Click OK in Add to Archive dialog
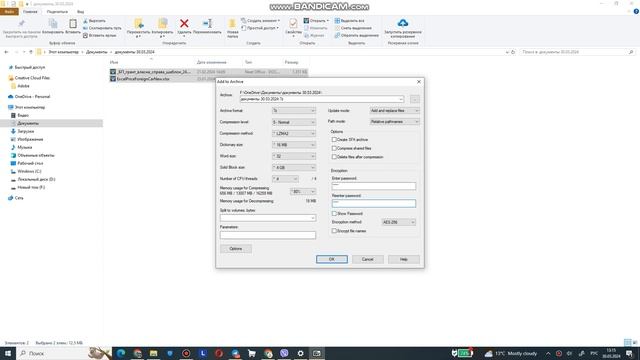Screen dimensions: 640x360 (x=332, y=259)
